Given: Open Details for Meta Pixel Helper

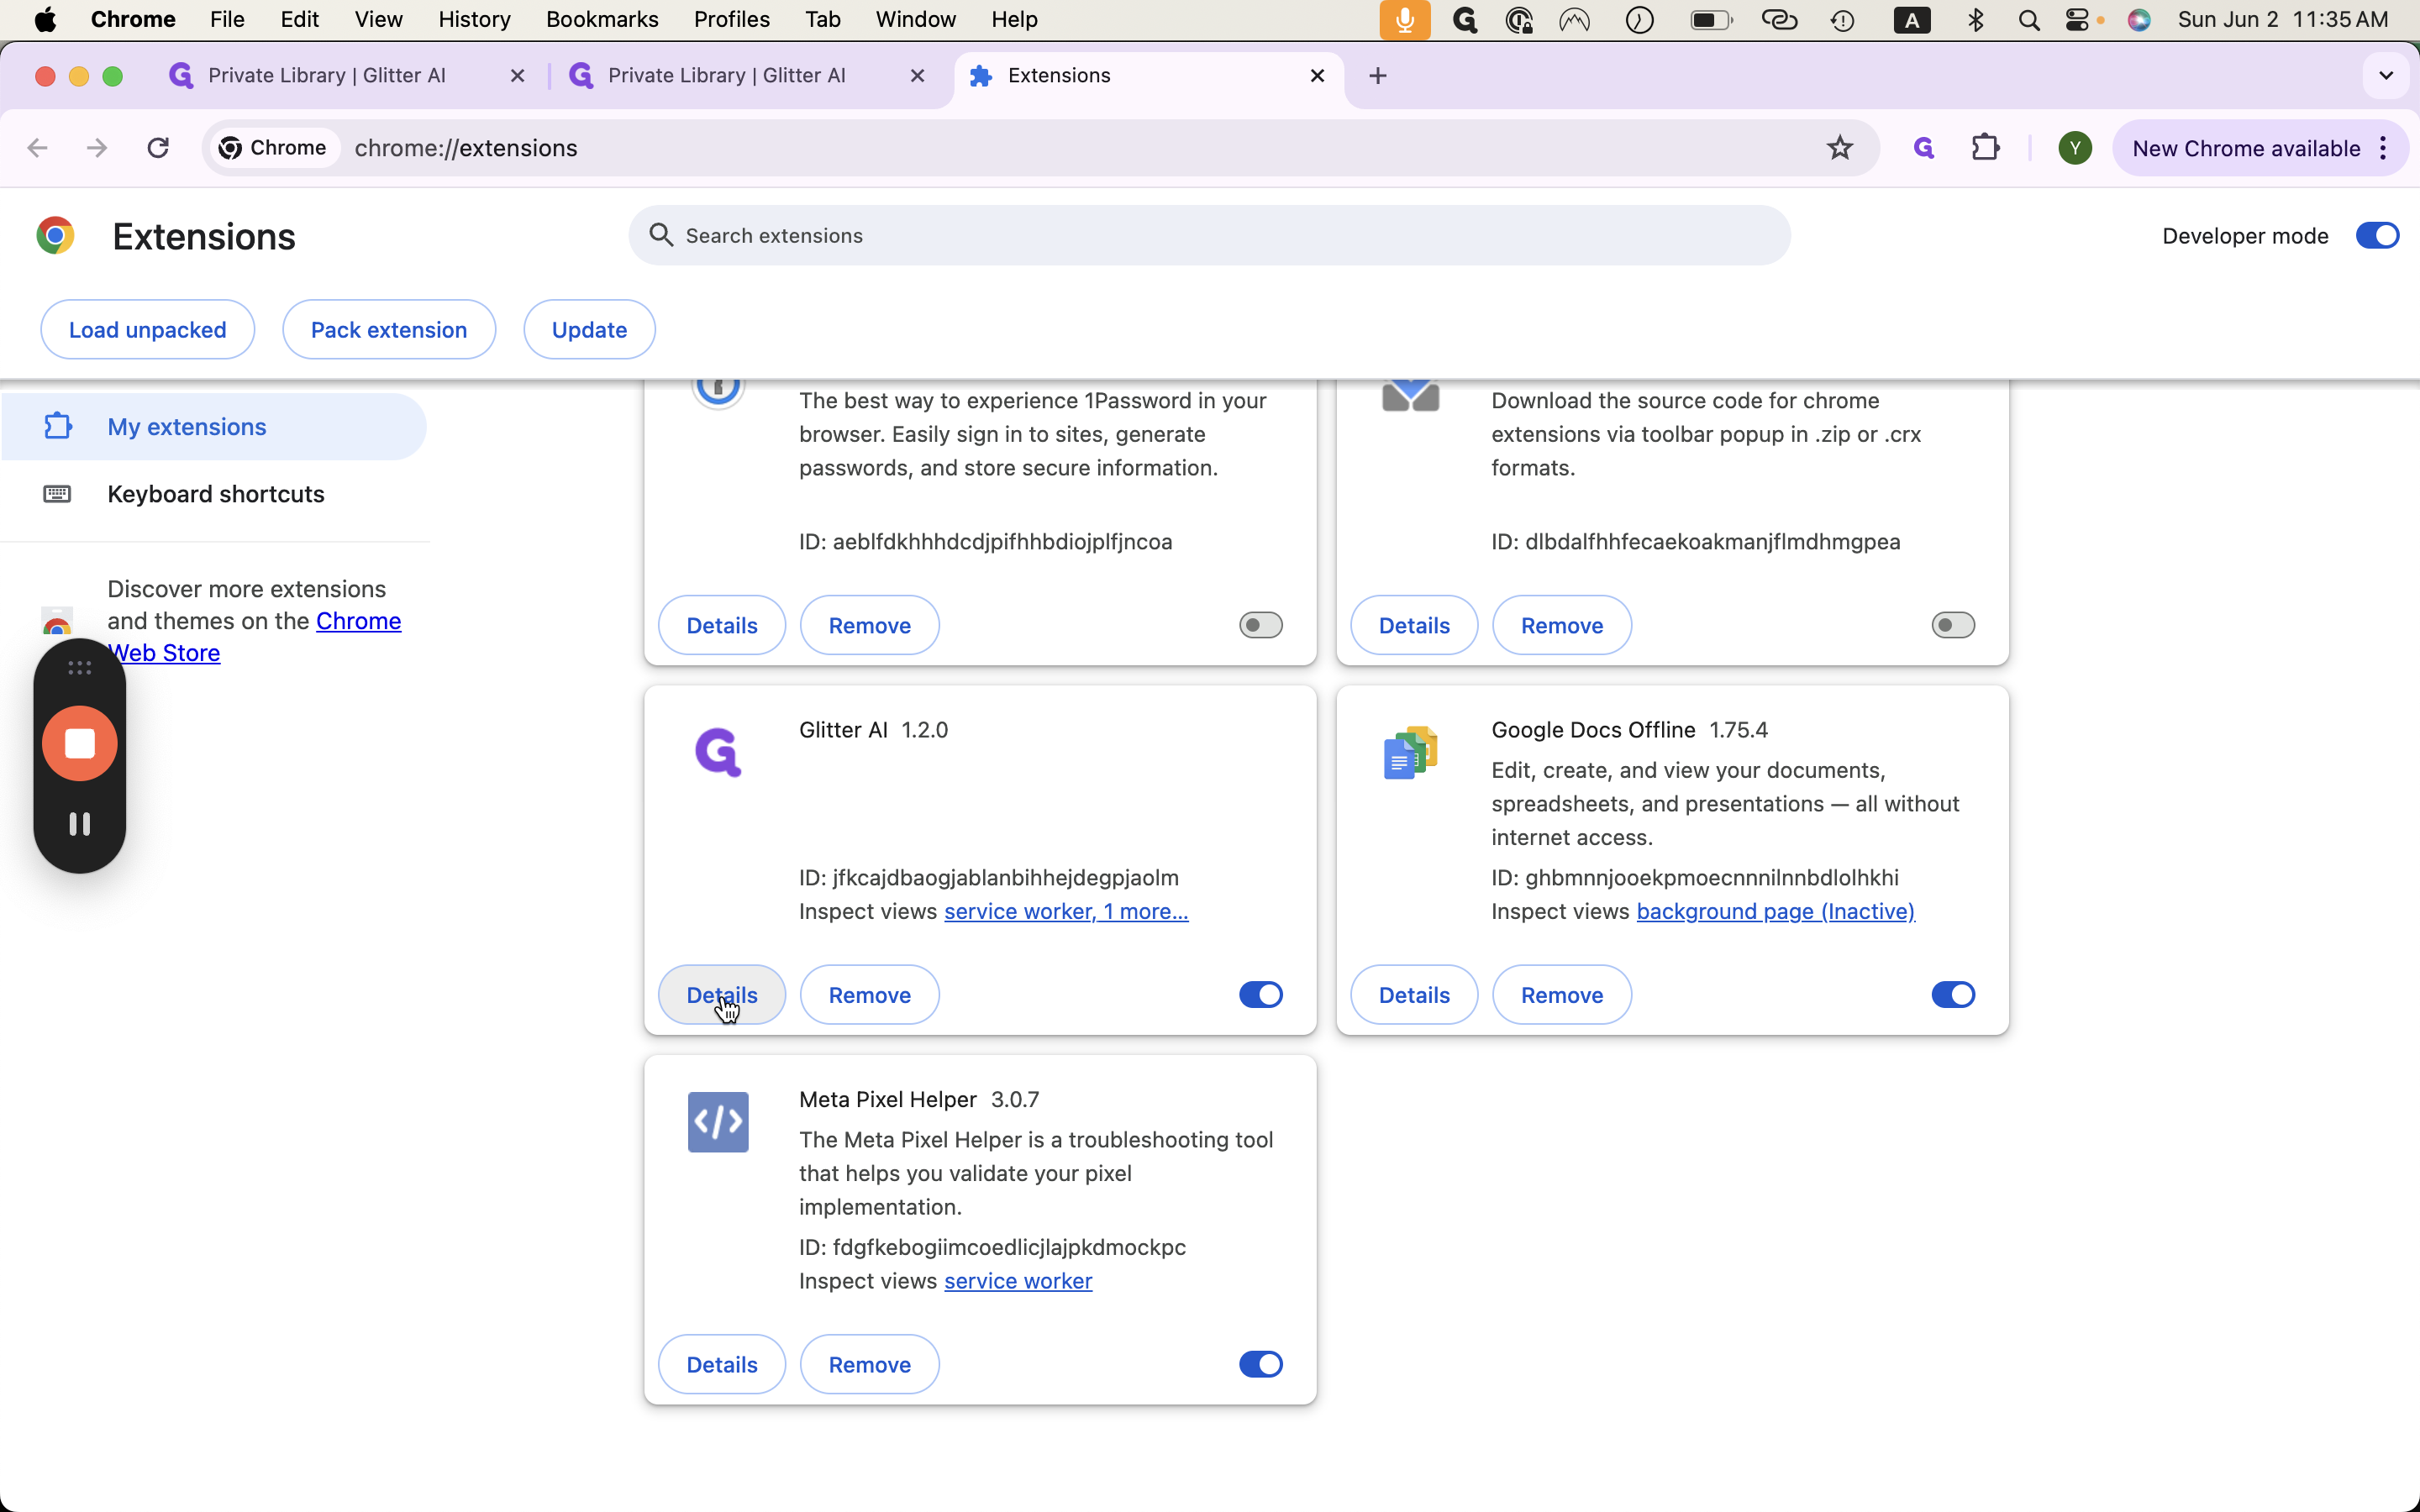Looking at the screenshot, I should [x=722, y=1364].
